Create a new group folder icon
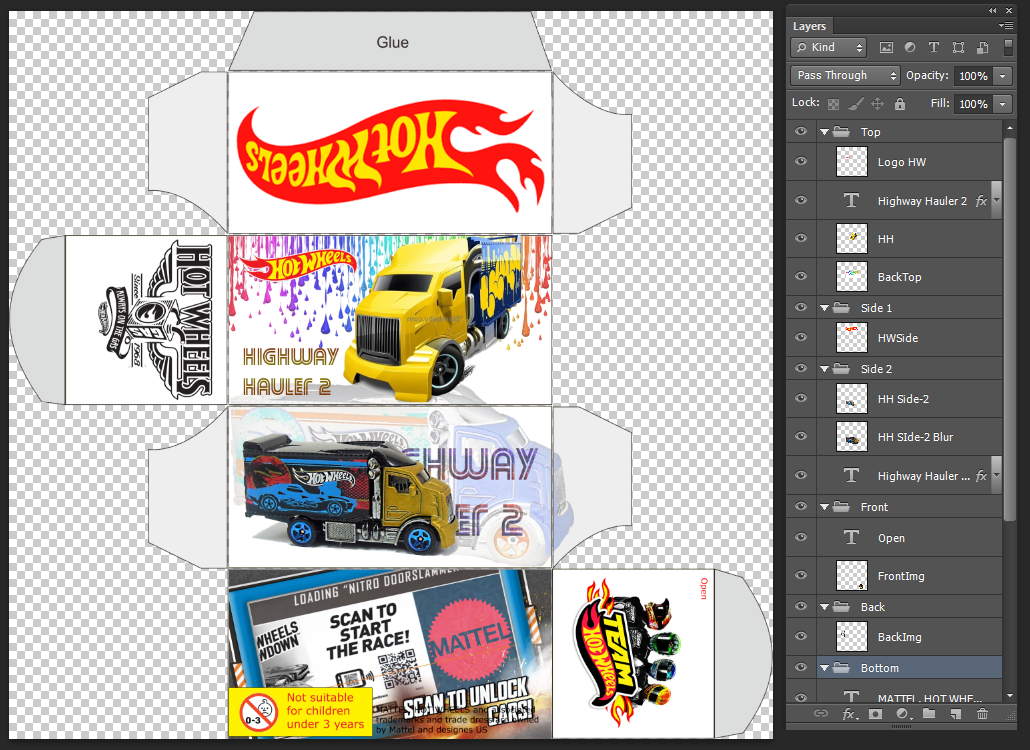Image resolution: width=1030 pixels, height=750 pixels. (929, 713)
